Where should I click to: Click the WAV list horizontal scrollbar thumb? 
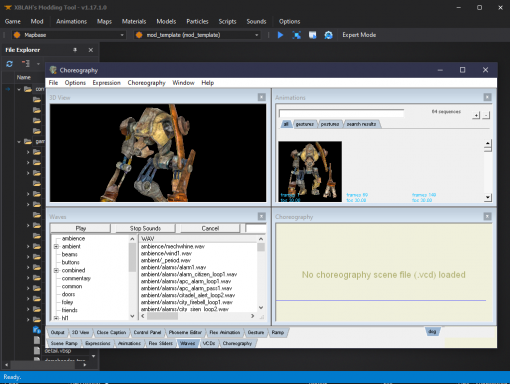pyautogui.click(x=162, y=316)
